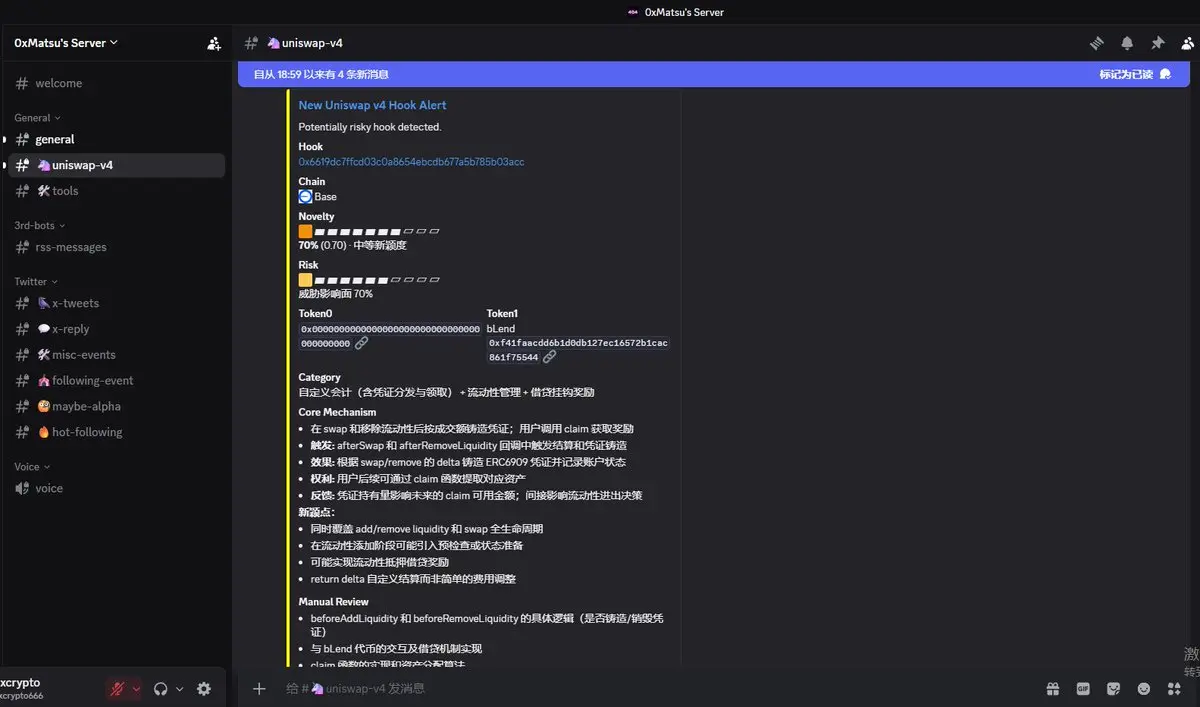
Task: Toggle deafen headphones button
Action: 161,689
